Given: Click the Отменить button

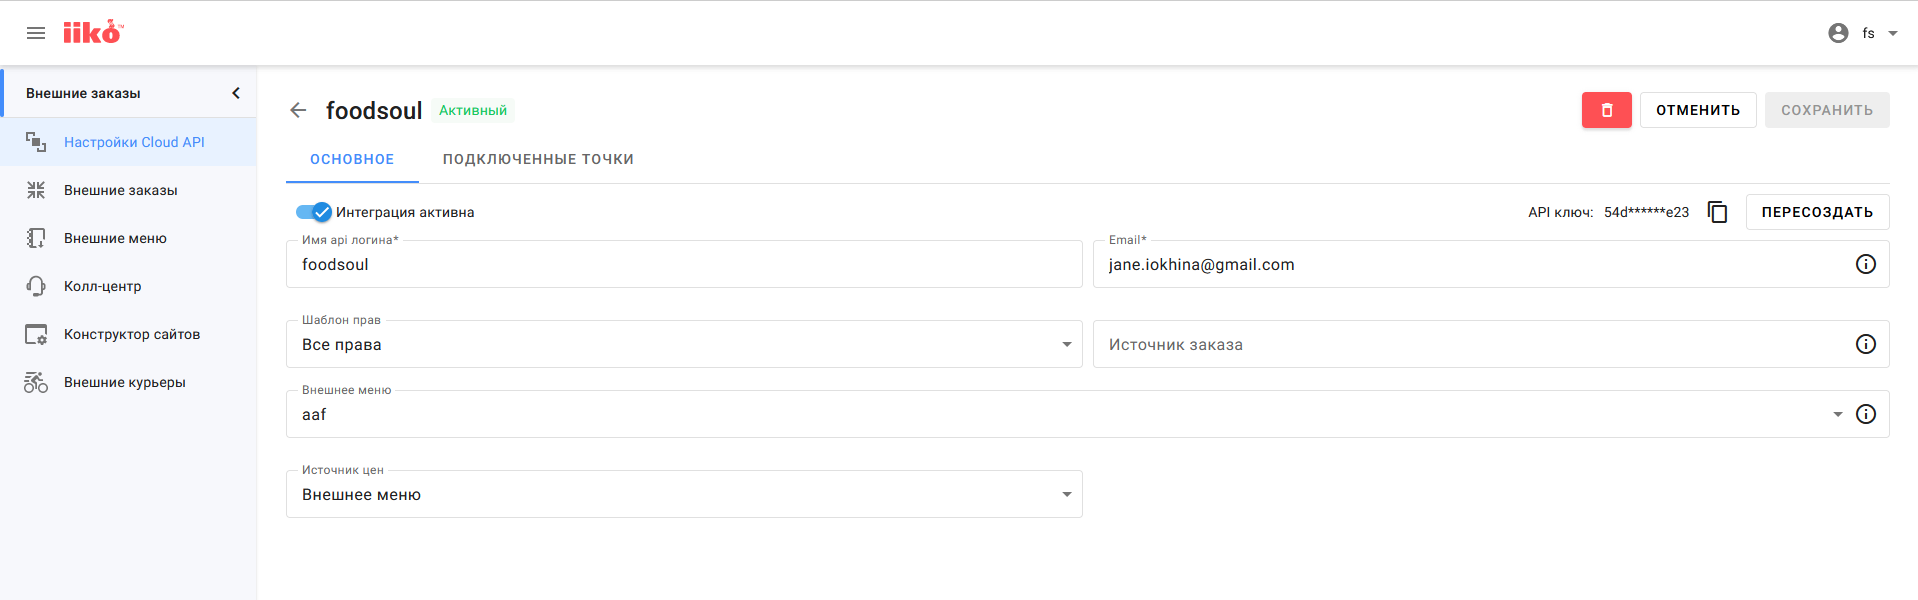Looking at the screenshot, I should pos(1697,110).
